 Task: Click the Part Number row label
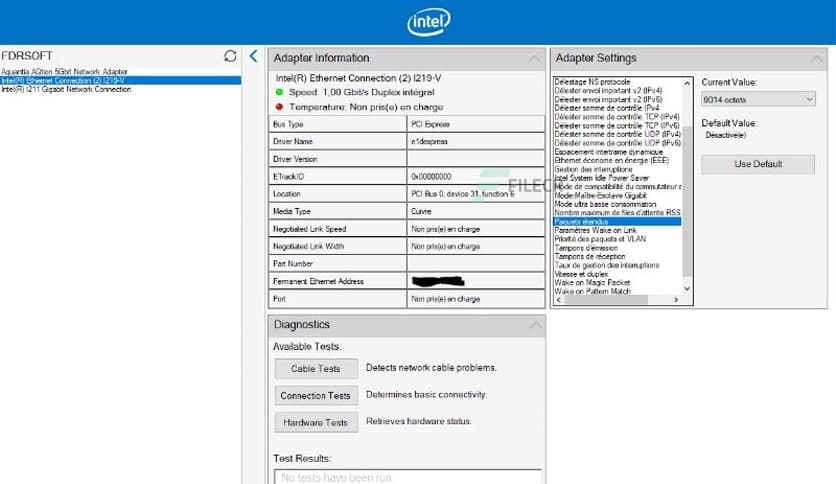coord(293,263)
